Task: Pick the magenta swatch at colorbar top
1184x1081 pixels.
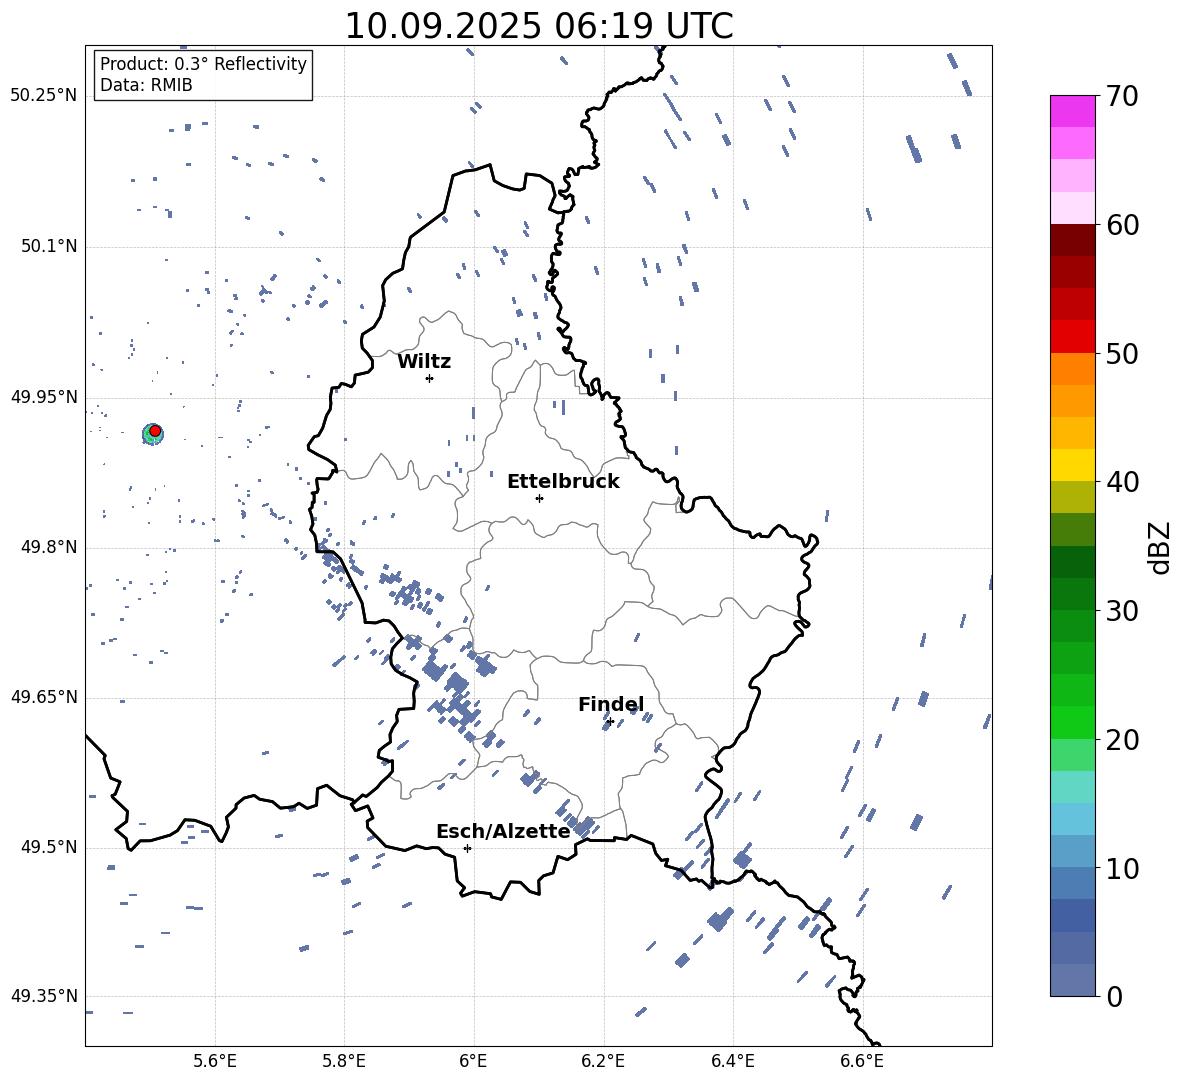Action: (x=1073, y=111)
